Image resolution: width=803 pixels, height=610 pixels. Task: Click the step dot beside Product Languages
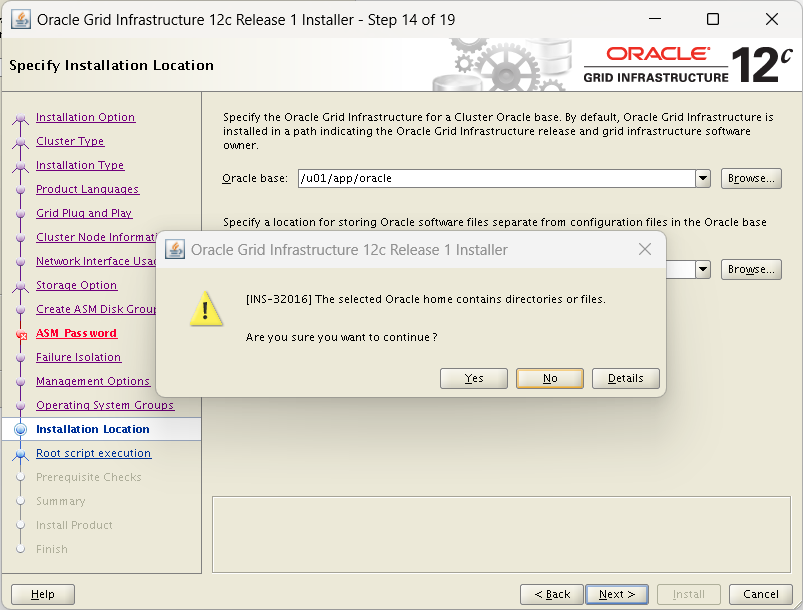pos(20,190)
